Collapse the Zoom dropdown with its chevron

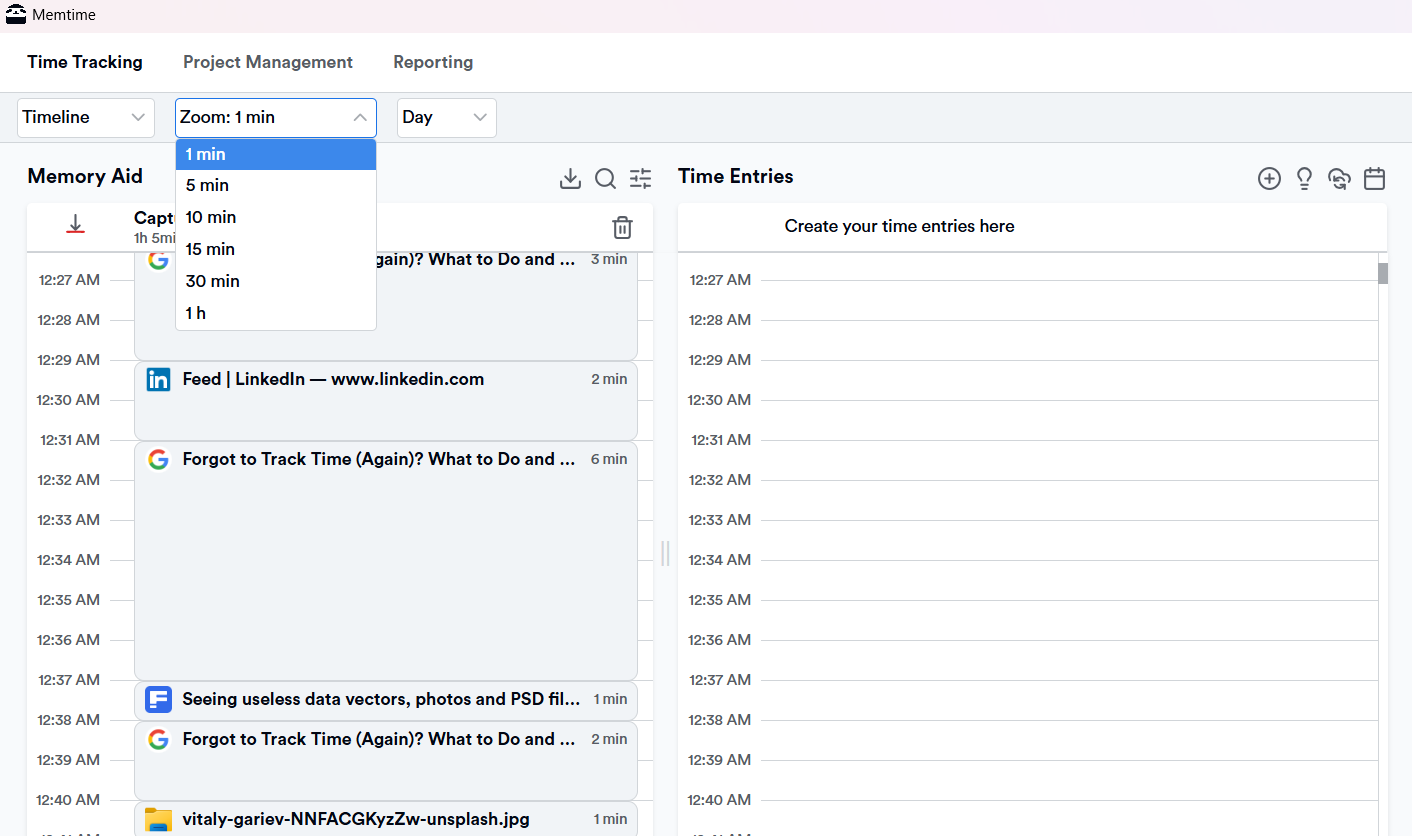(360, 117)
